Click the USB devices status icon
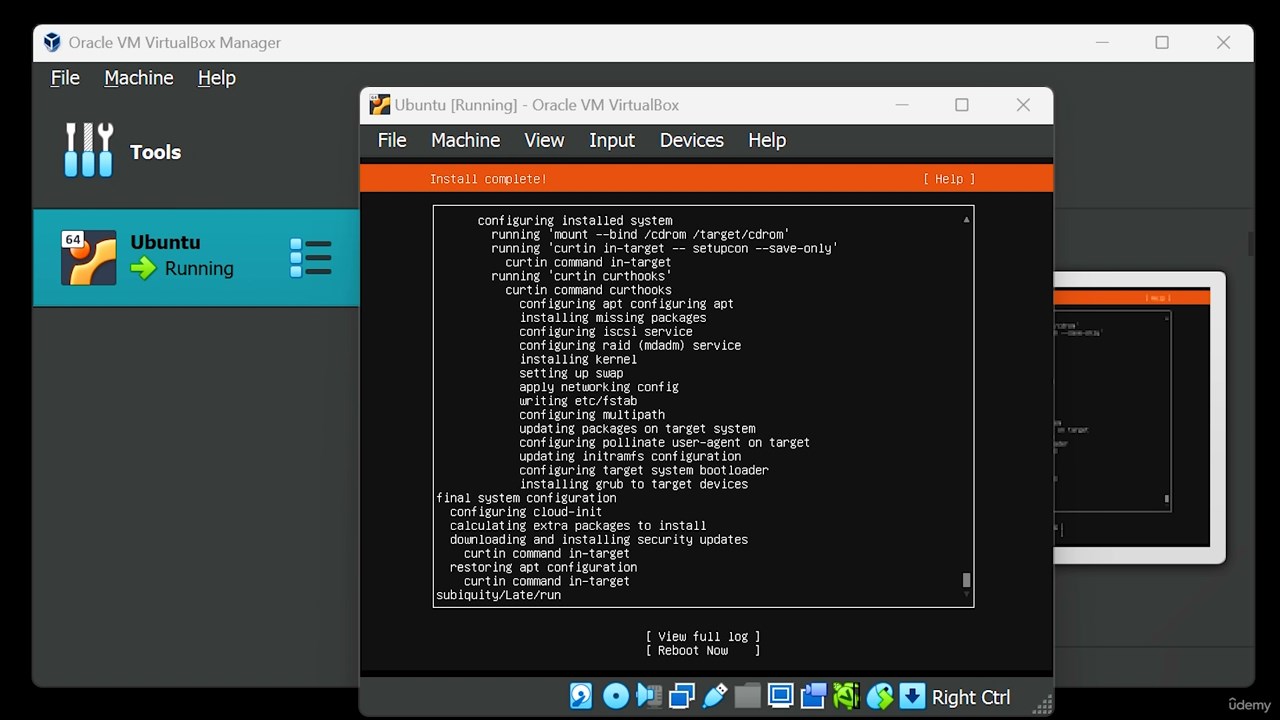Screen dimensions: 1280x720 [715, 696]
